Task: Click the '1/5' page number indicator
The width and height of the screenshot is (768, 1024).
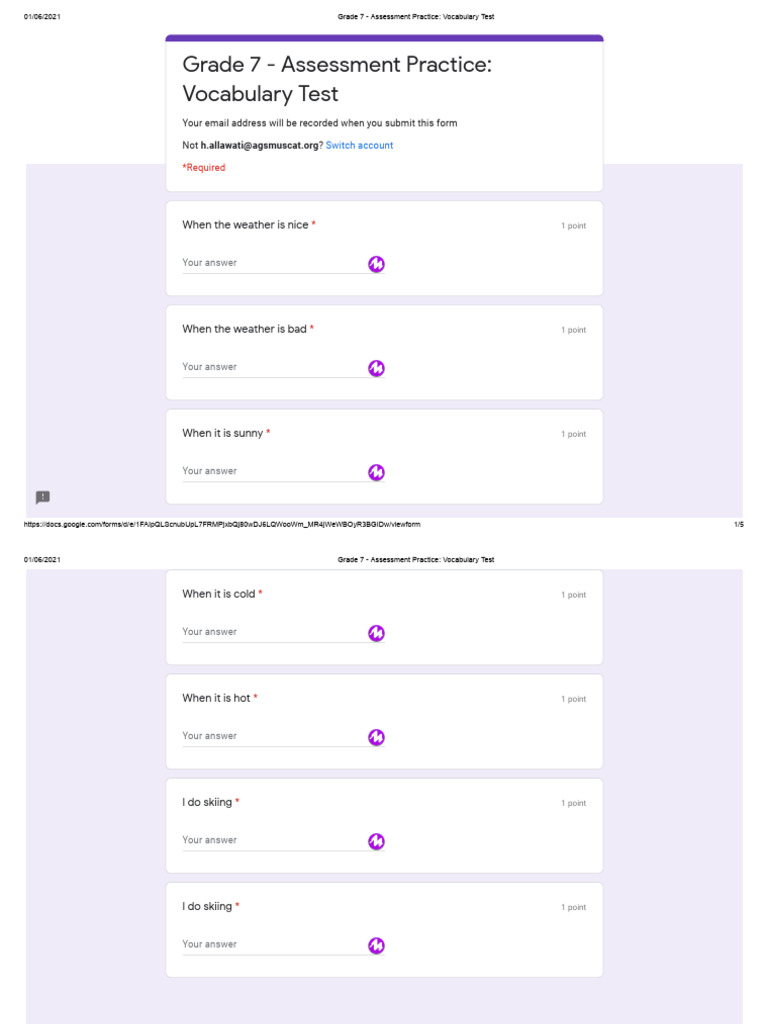Action: point(738,524)
